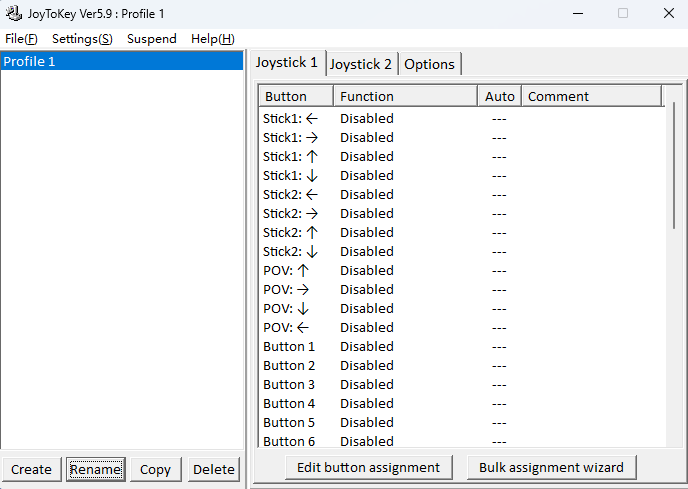This screenshot has width=688, height=489.
Task: Open the Bulk assignment wizard
Action: [551, 467]
